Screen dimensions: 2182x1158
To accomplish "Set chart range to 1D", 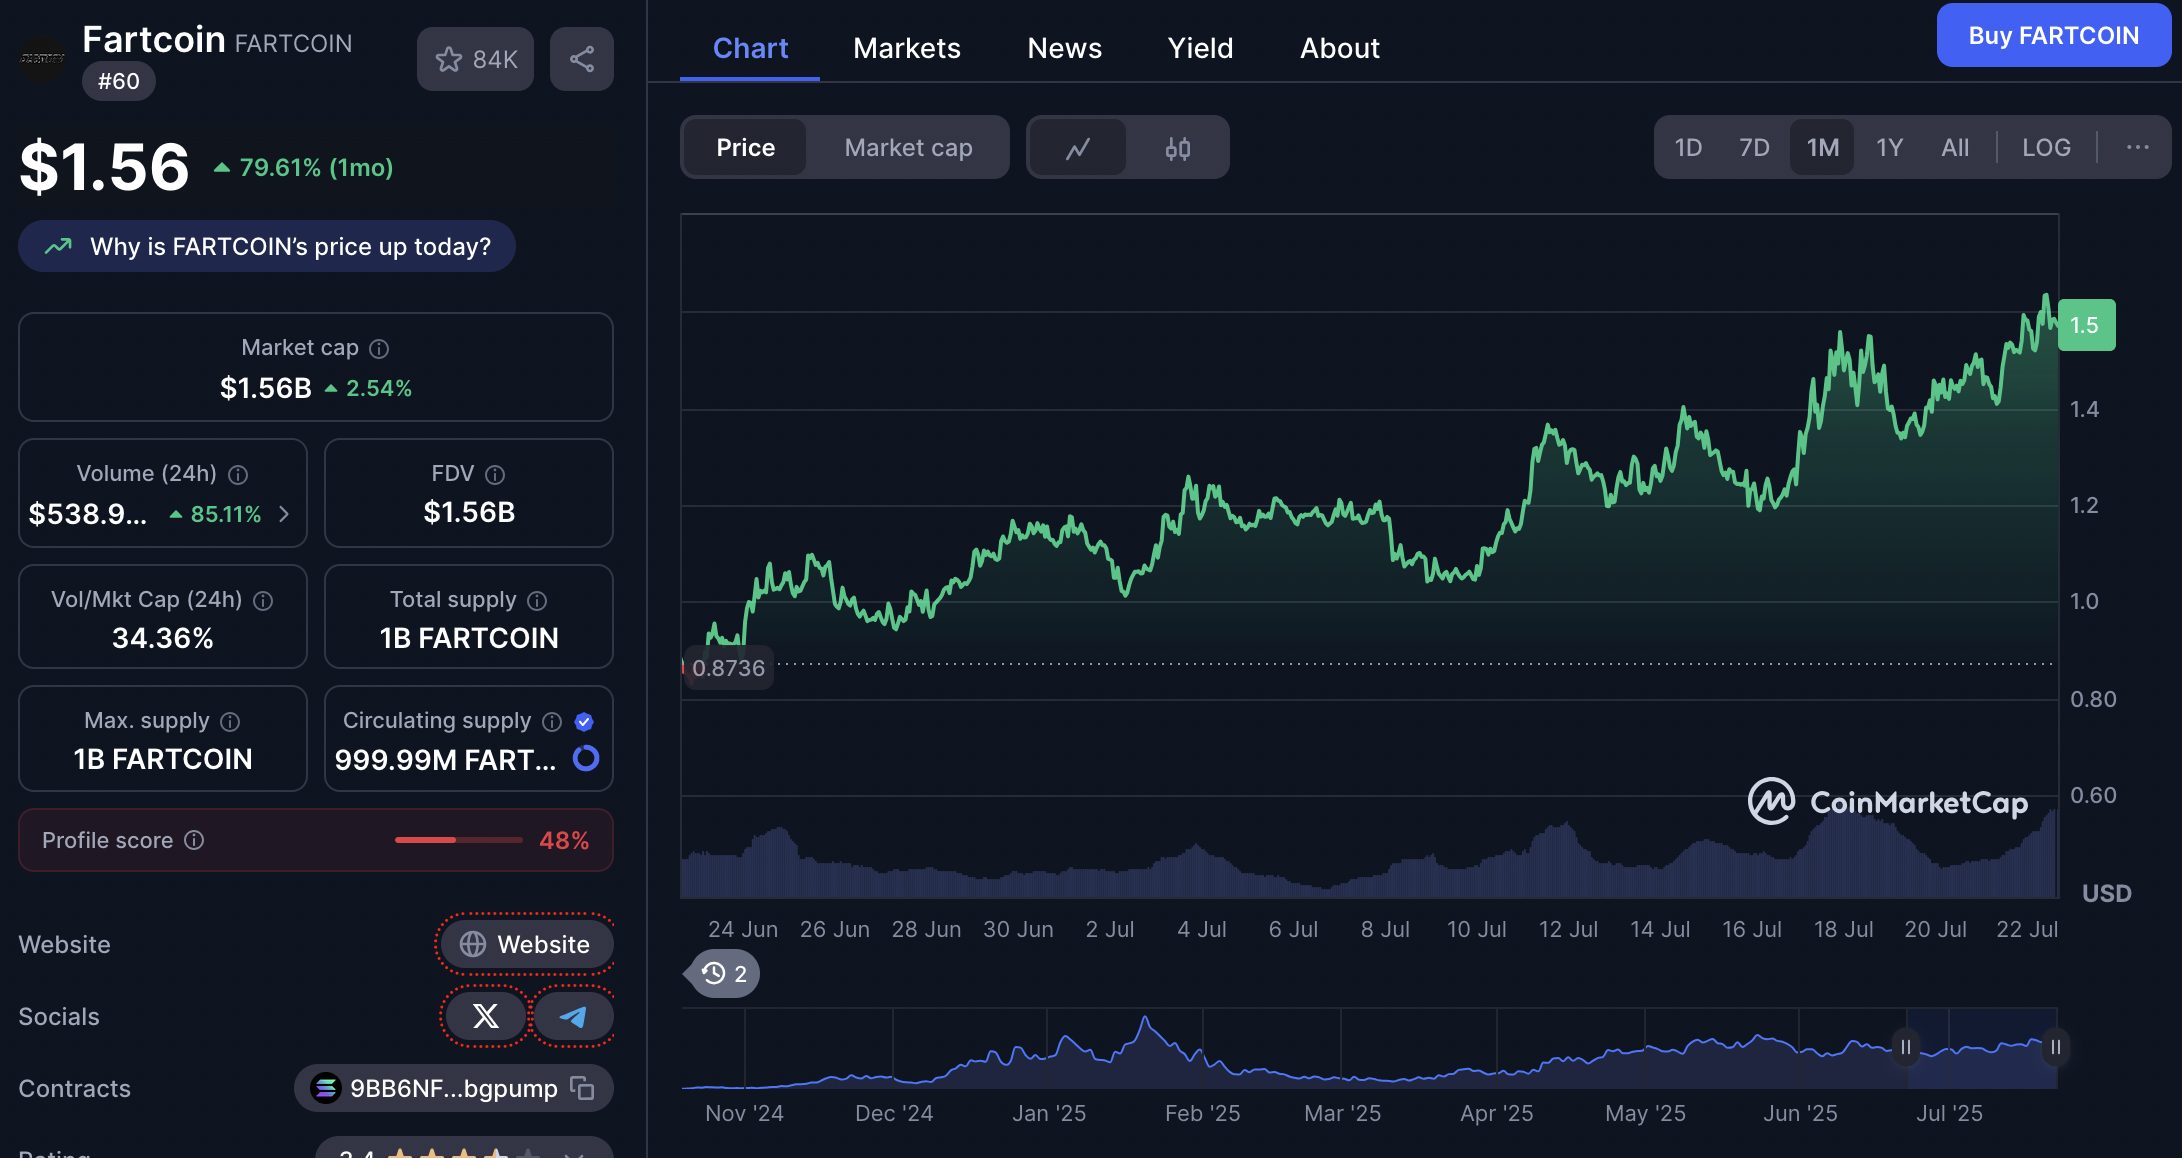I will point(1688,148).
